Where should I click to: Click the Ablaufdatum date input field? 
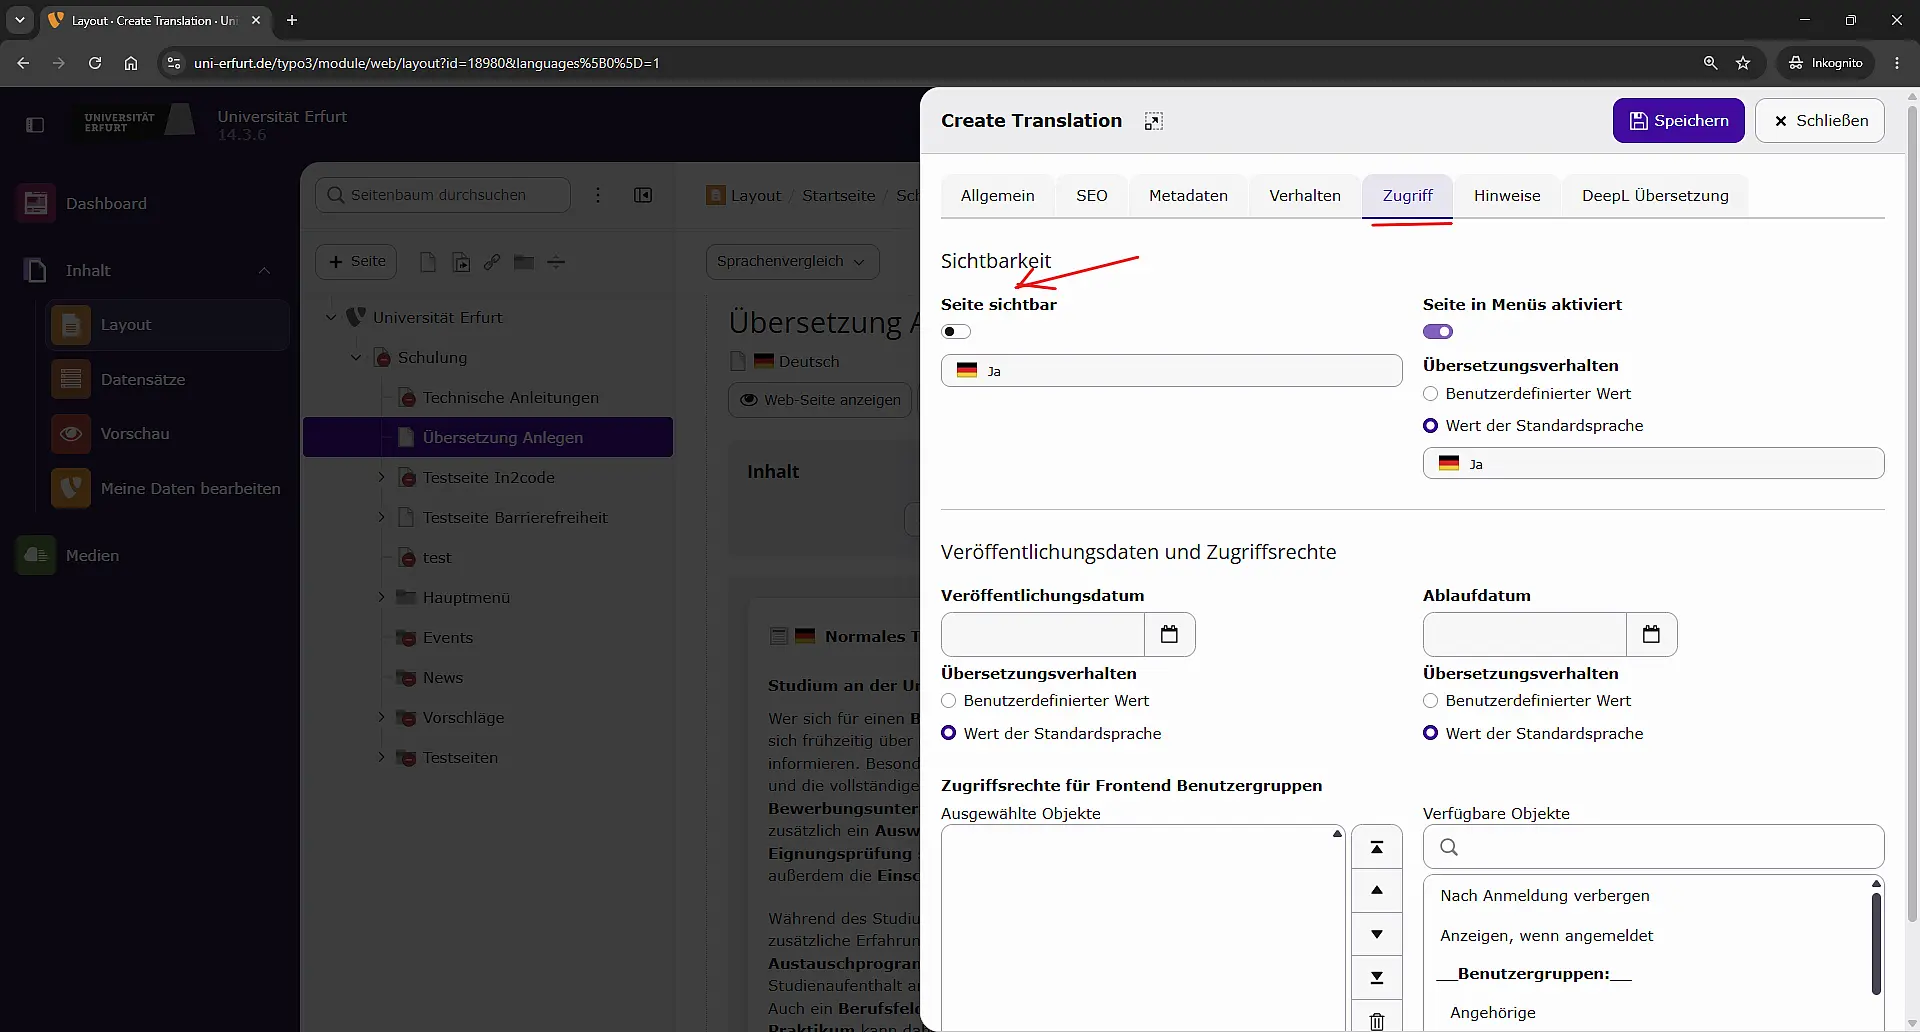click(1524, 634)
